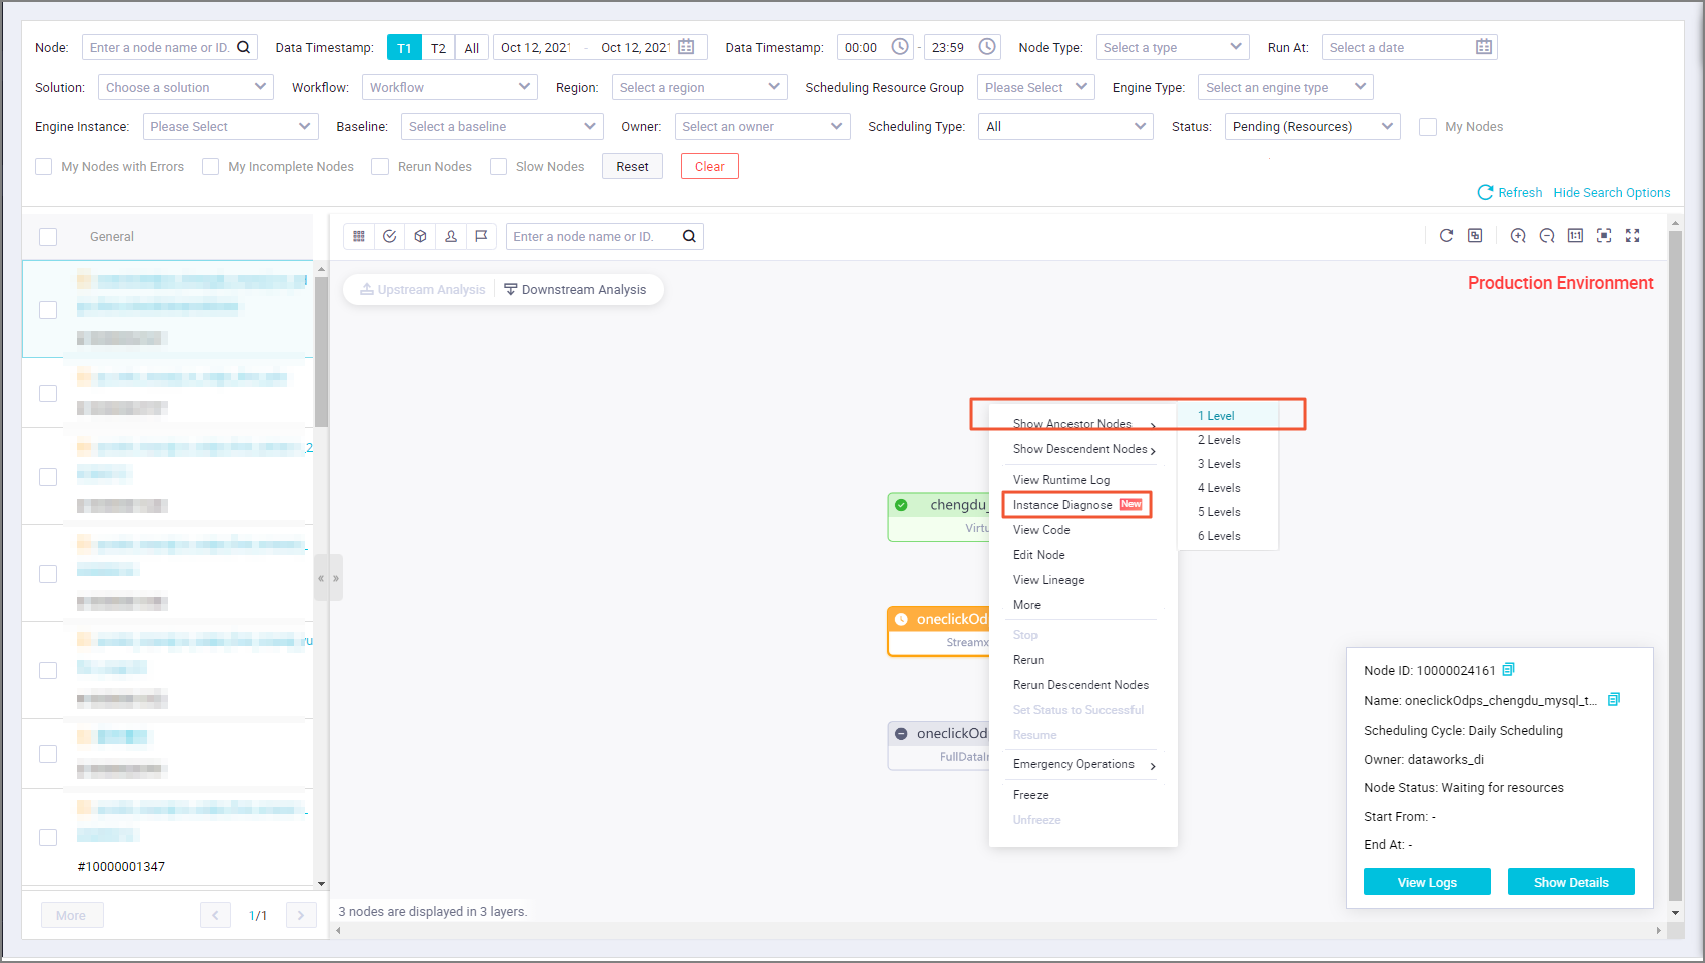The height and width of the screenshot is (963, 1705).
Task: Expand Emergency Operations submenu
Action: coord(1083,764)
